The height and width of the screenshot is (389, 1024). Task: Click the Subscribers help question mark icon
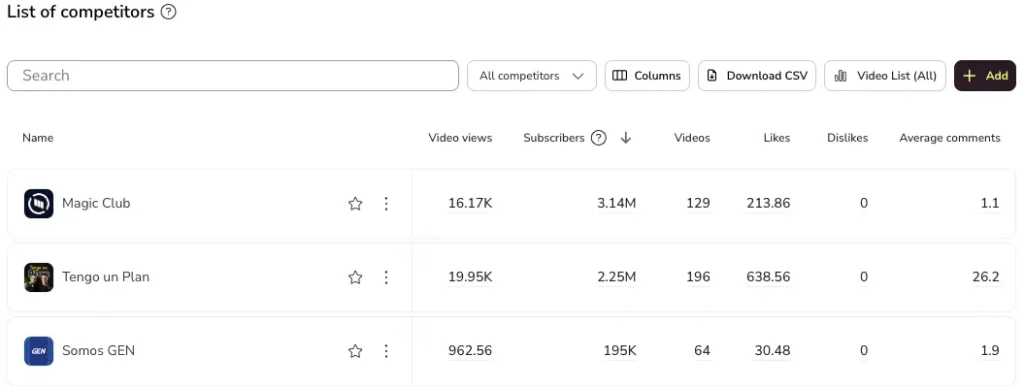tap(598, 138)
